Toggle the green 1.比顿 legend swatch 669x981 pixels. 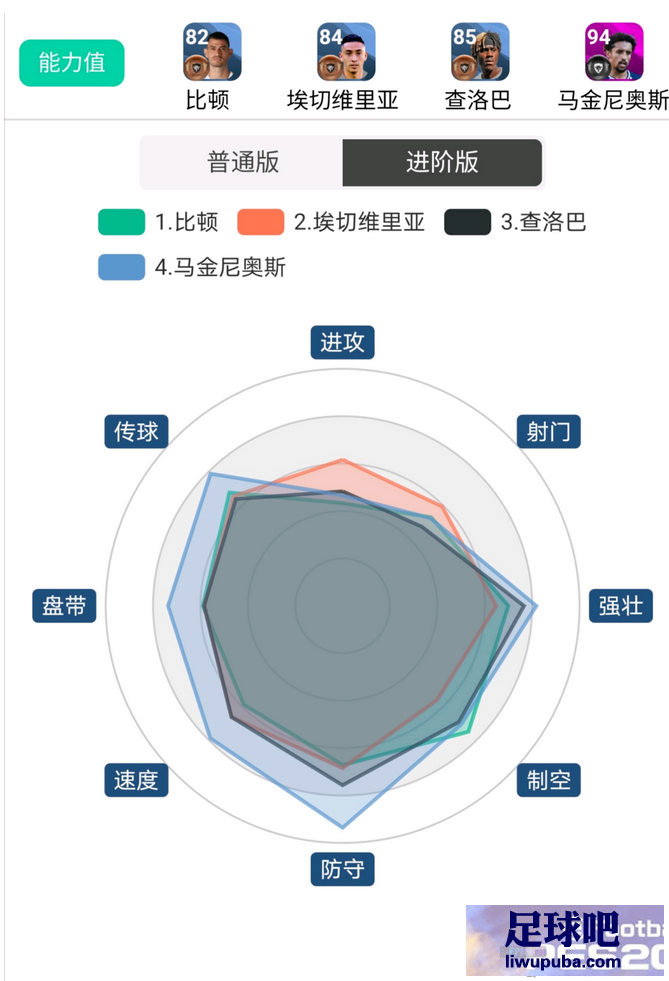pos(121,222)
